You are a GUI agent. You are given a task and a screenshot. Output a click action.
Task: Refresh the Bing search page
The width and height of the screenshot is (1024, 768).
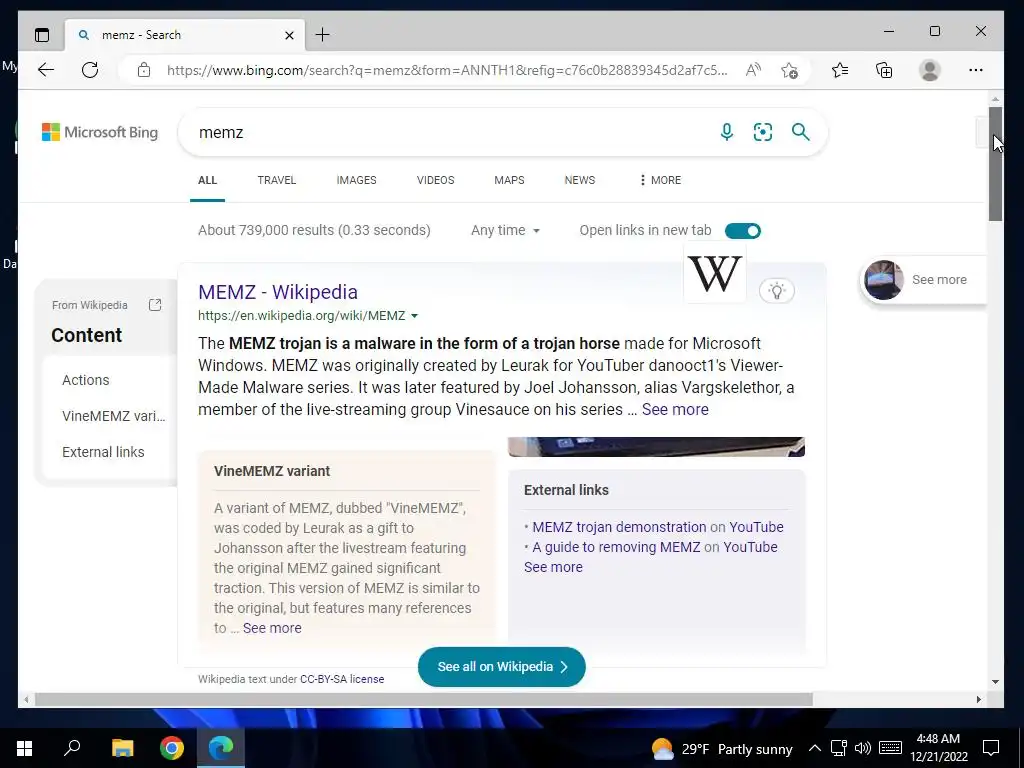click(x=90, y=70)
